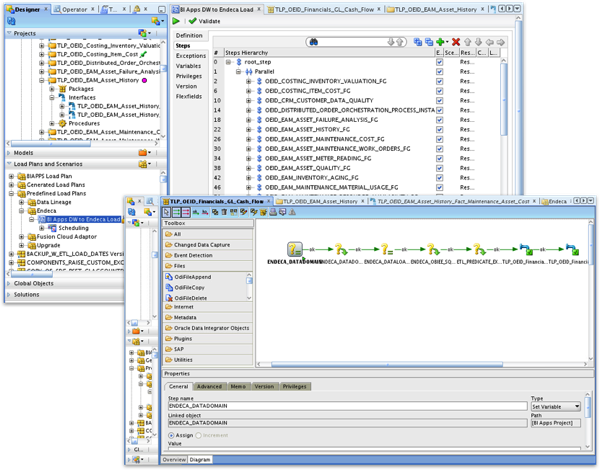Viewport: 600px width, 470px height.
Task: Switch to the Advanced properties tab
Action: point(209,387)
